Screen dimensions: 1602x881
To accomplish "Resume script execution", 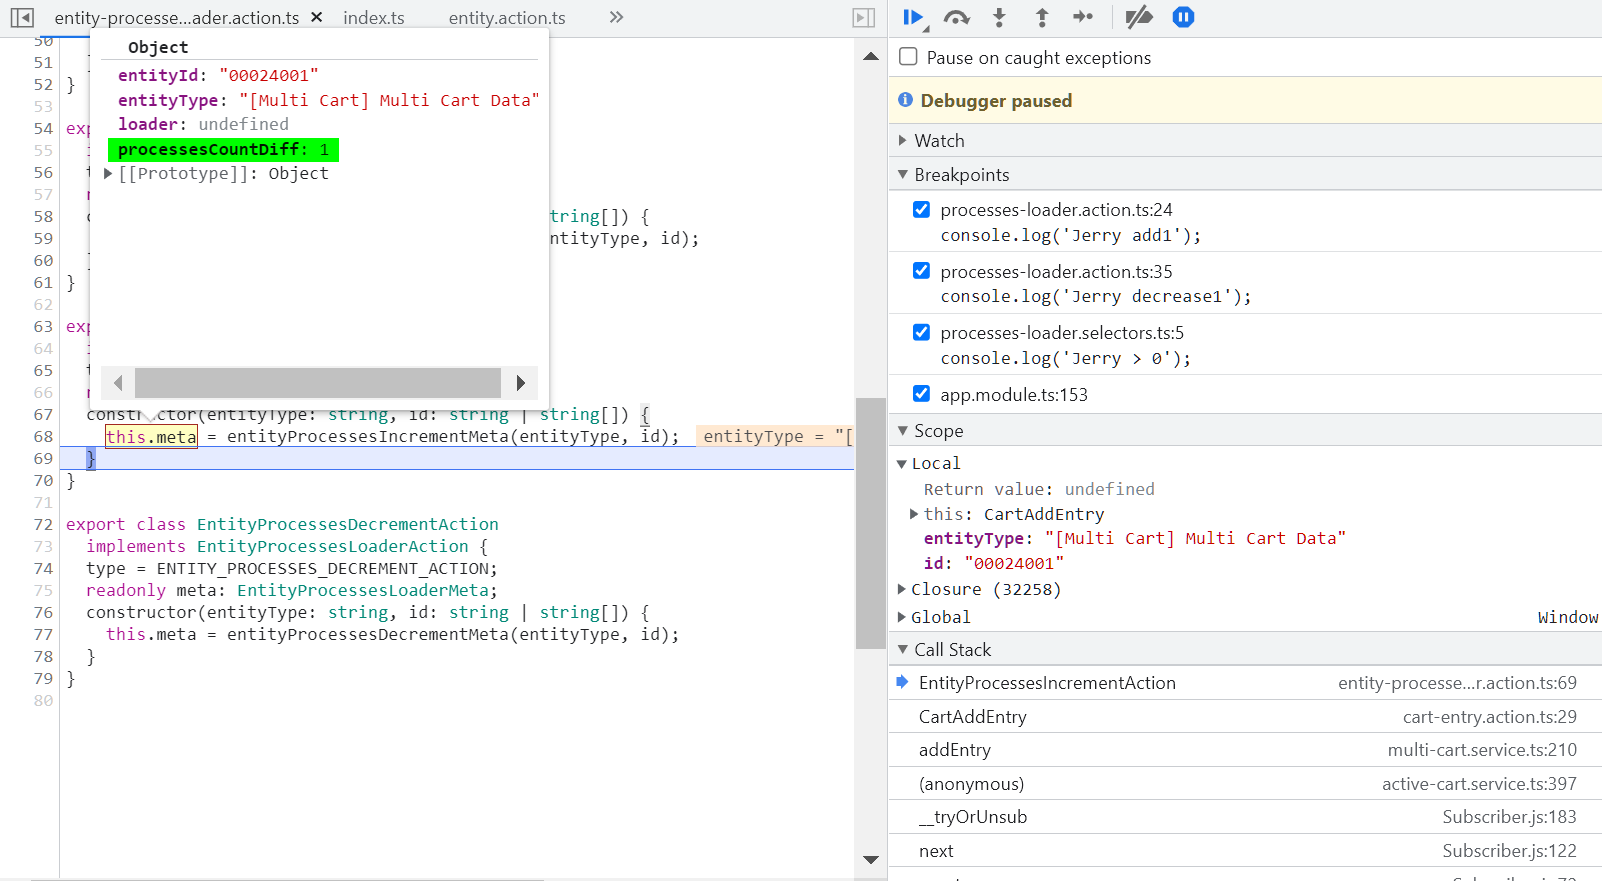I will tap(914, 17).
